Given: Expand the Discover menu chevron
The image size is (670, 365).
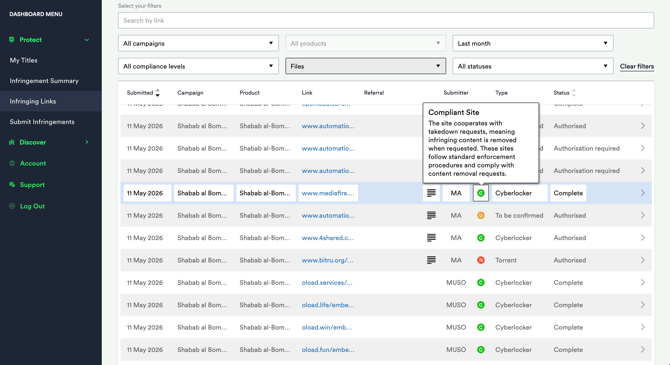Looking at the screenshot, I should 87,142.
